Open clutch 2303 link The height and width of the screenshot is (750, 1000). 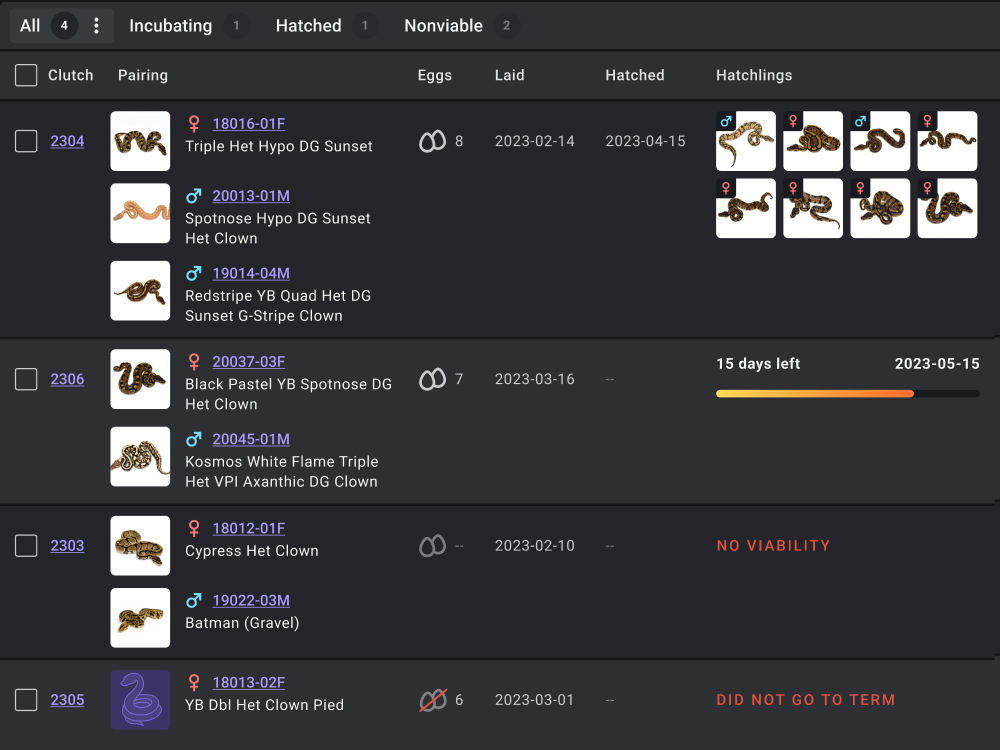67,546
